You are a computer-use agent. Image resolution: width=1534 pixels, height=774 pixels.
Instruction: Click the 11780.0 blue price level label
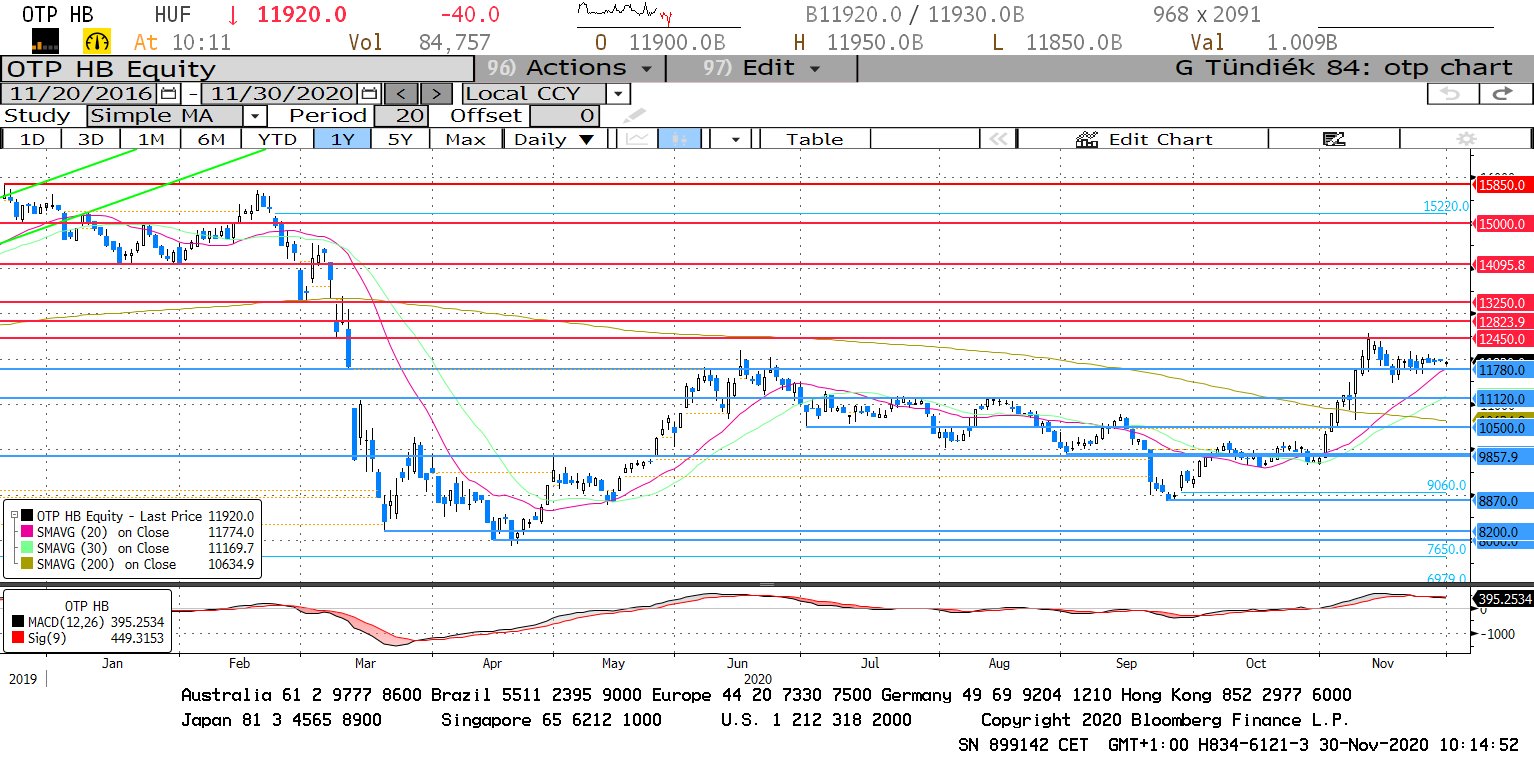(x=1502, y=370)
